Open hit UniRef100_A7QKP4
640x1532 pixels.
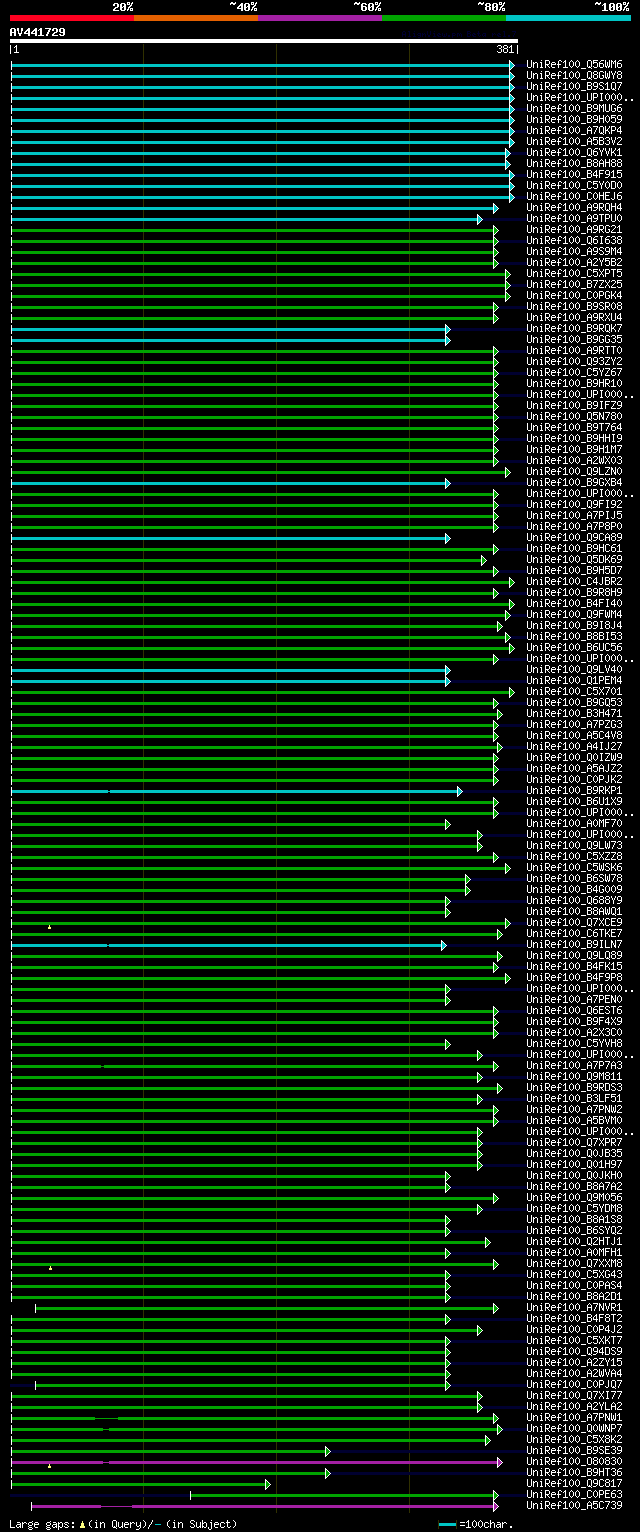pos(574,131)
